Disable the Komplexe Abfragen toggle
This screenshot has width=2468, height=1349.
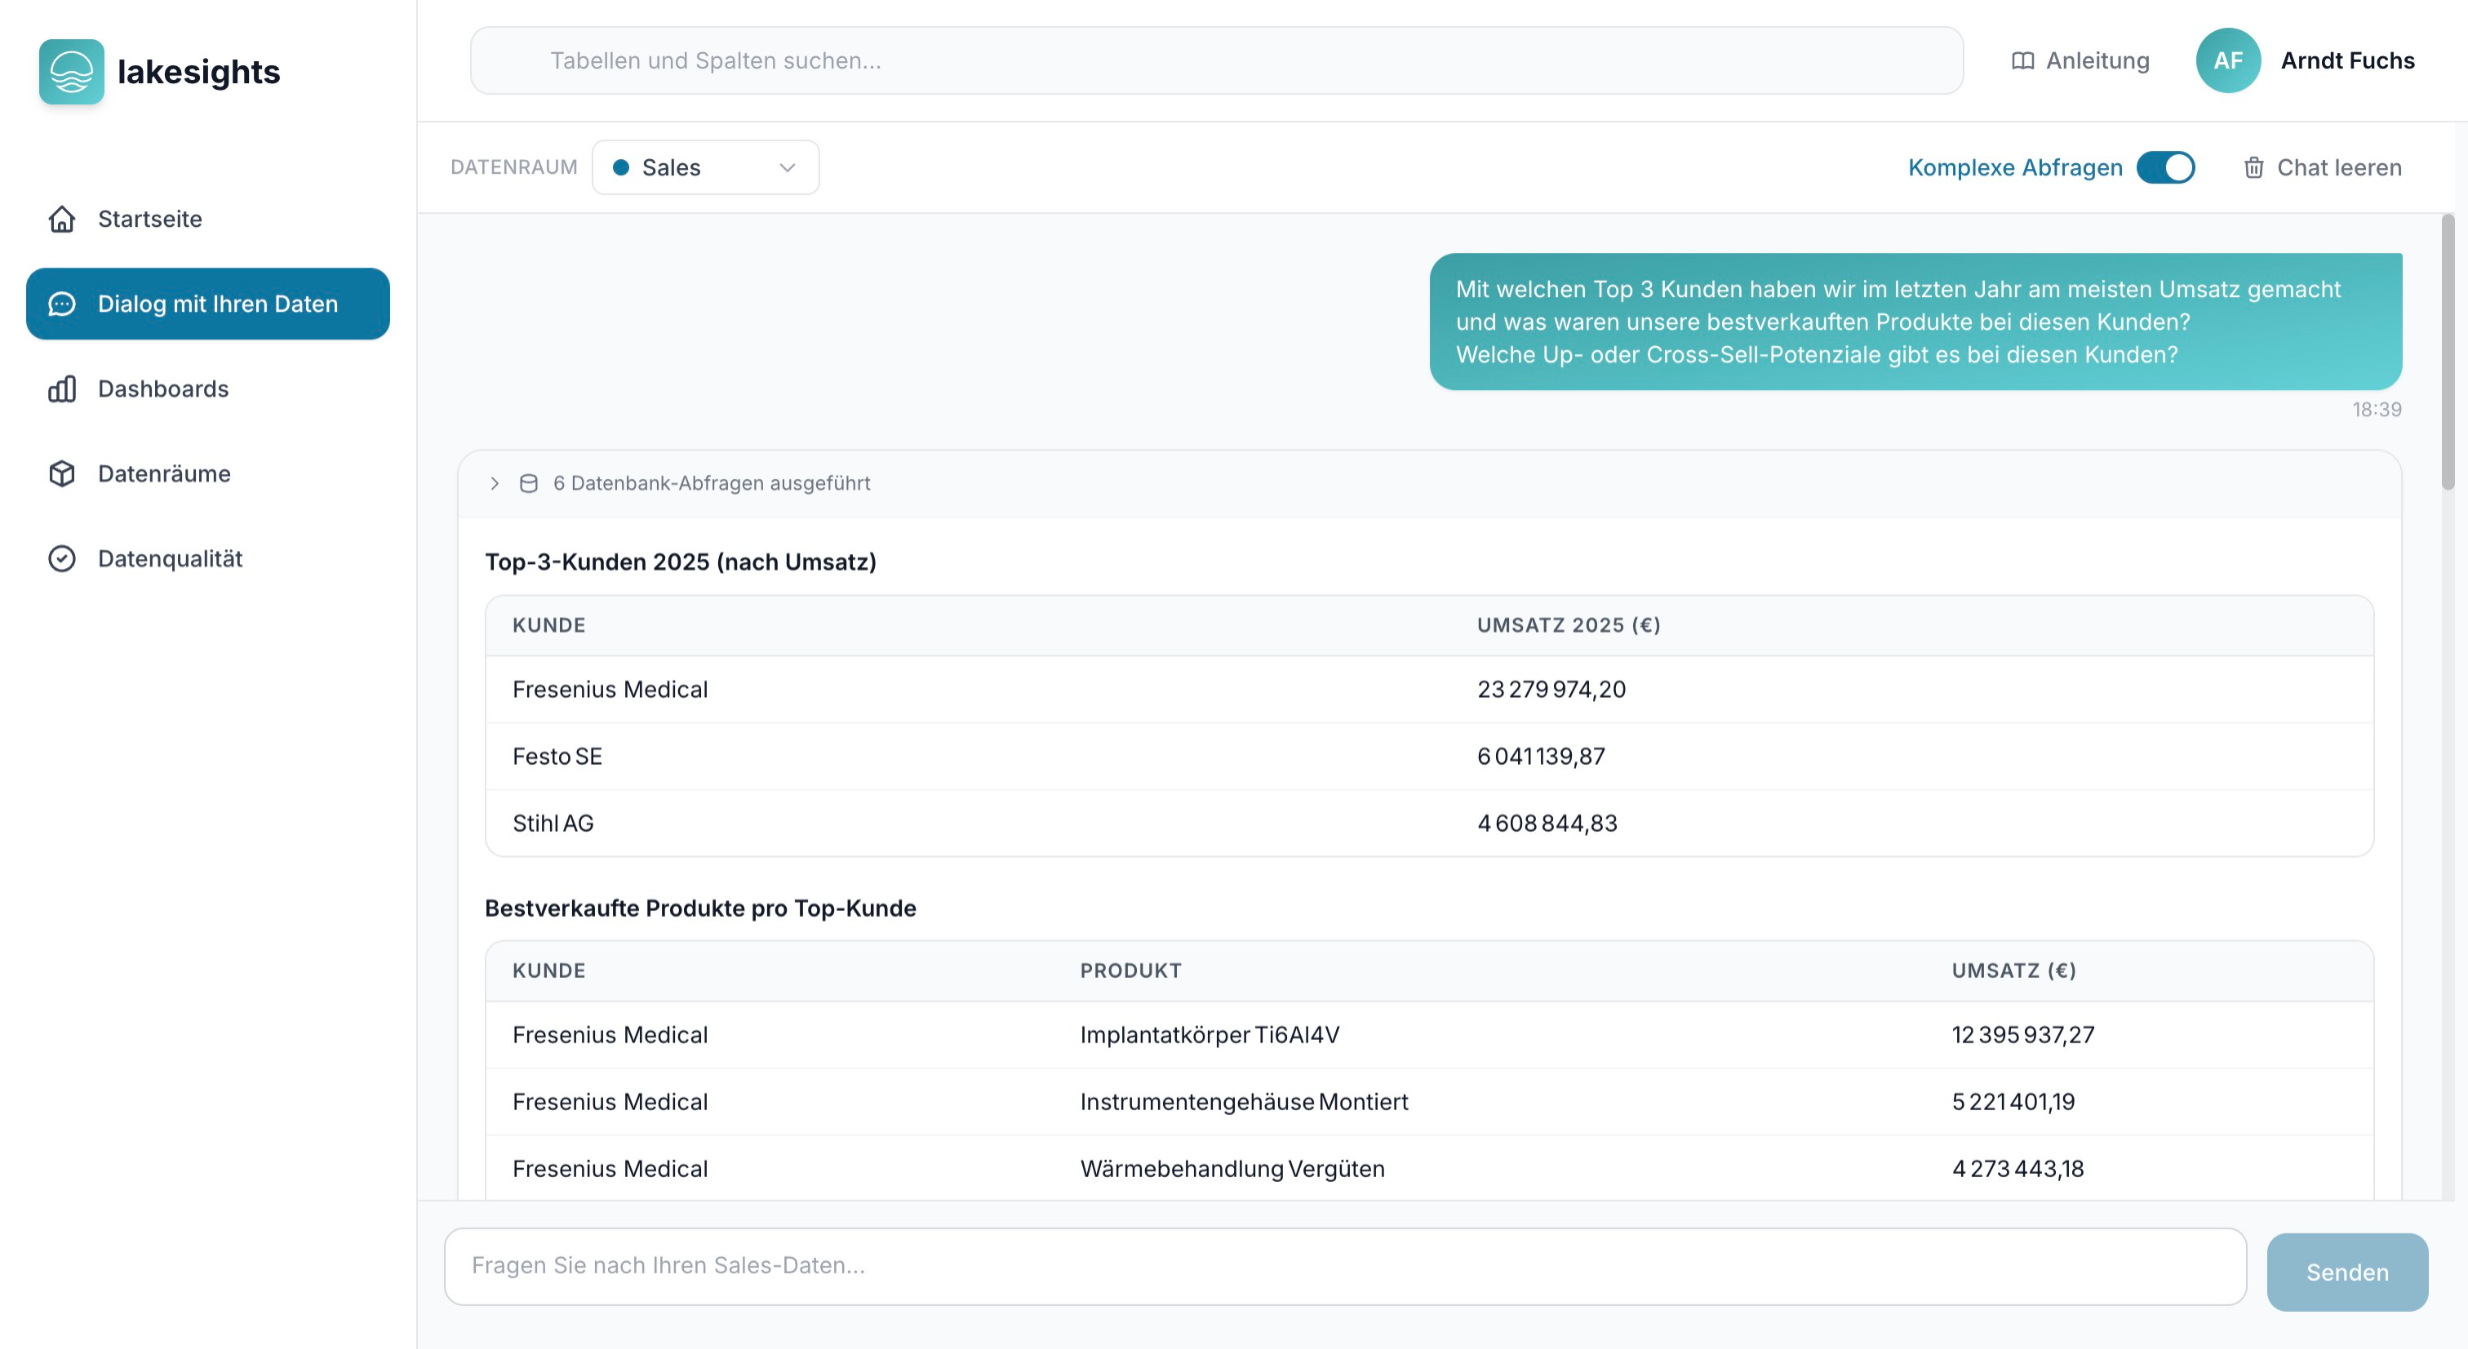(x=2166, y=167)
